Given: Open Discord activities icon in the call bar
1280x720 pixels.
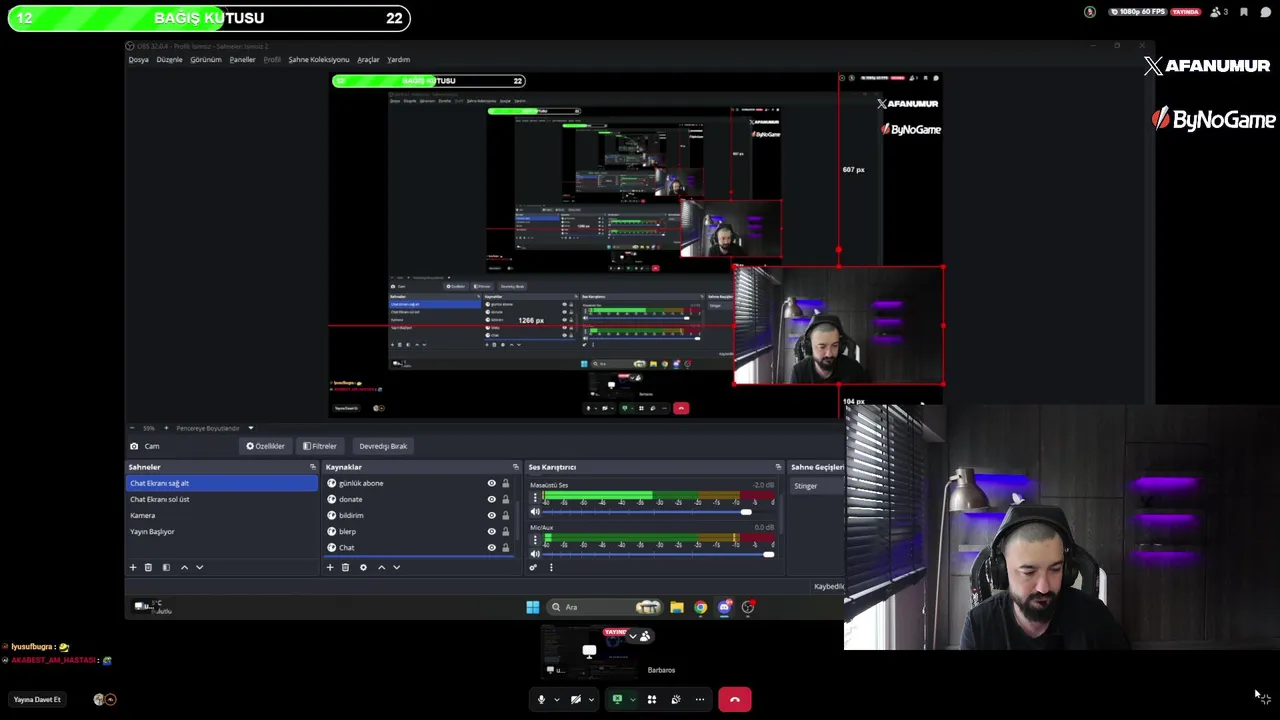Looking at the screenshot, I should point(652,699).
